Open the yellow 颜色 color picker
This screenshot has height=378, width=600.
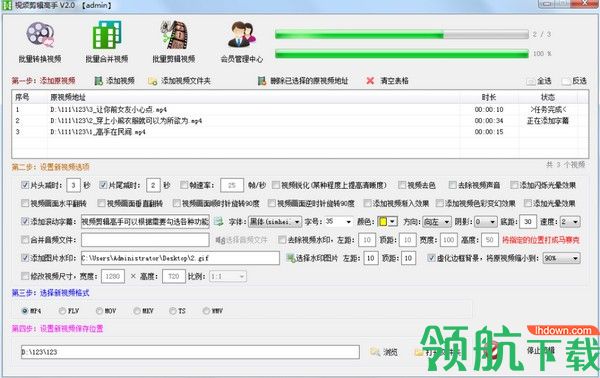click(387, 222)
